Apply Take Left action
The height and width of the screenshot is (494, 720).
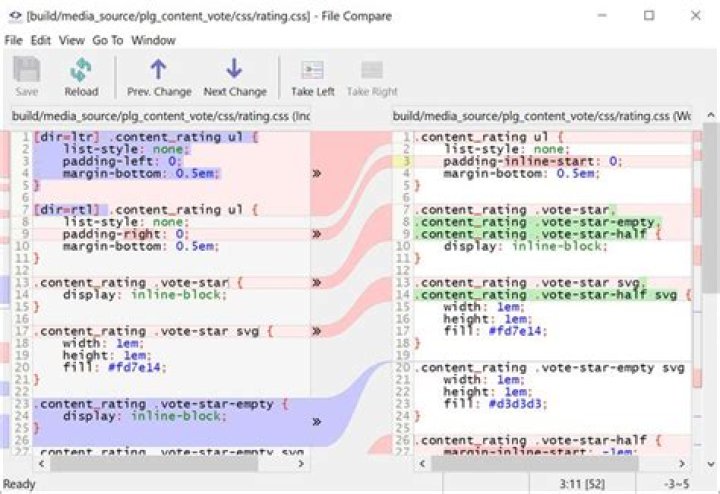tap(312, 77)
